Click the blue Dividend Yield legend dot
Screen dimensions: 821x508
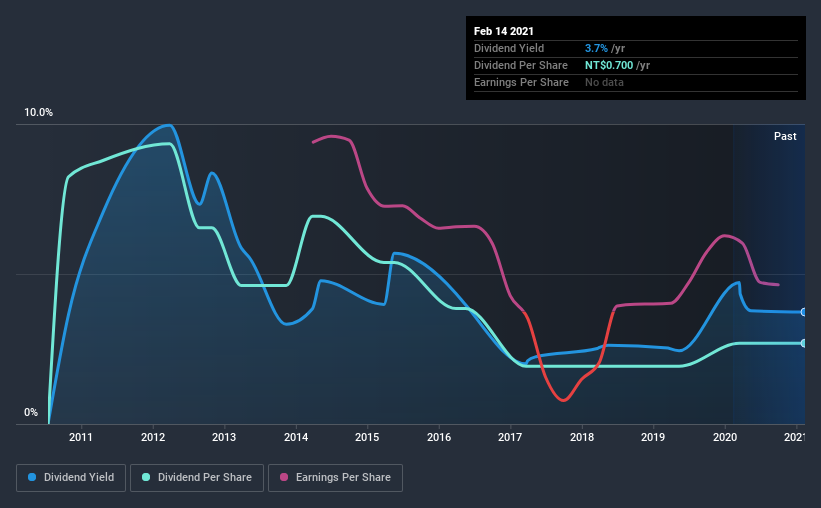click(32, 477)
